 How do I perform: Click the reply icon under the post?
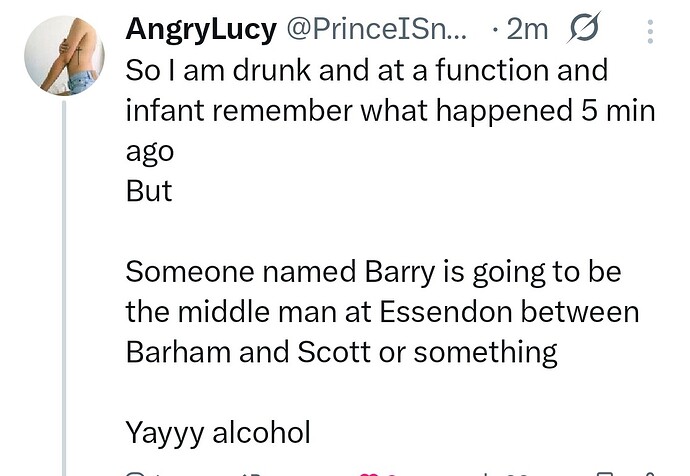pos(134,473)
